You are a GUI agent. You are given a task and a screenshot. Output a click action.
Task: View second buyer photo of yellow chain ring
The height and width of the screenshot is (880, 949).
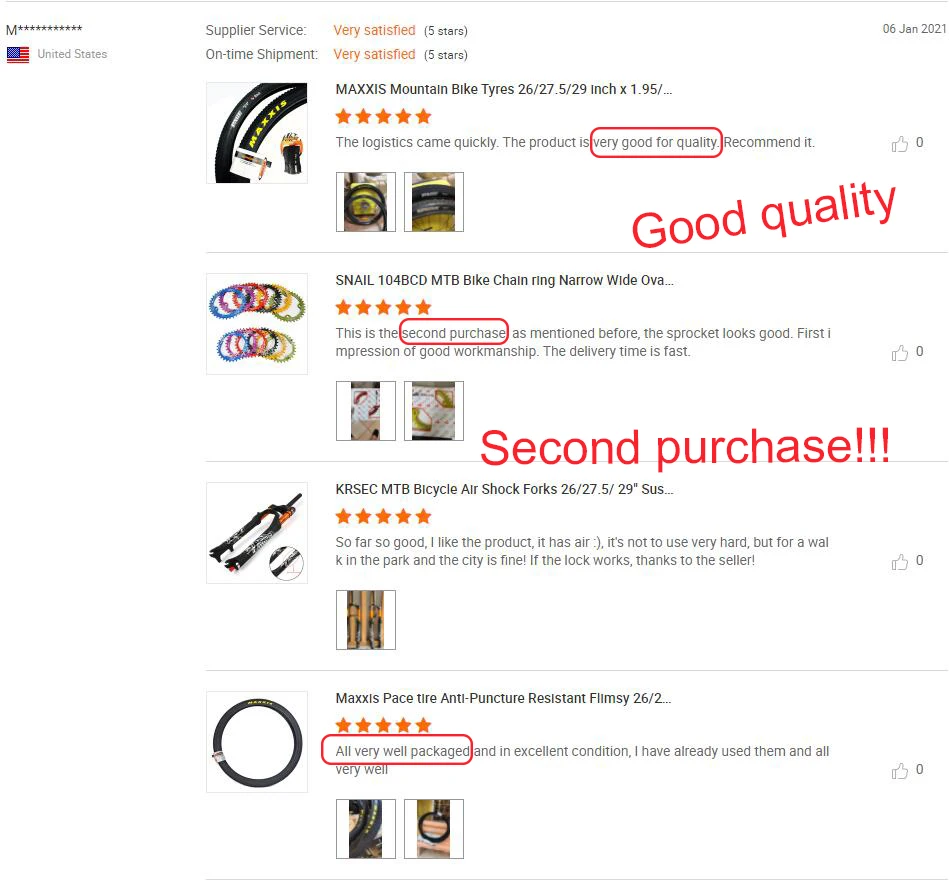click(433, 410)
